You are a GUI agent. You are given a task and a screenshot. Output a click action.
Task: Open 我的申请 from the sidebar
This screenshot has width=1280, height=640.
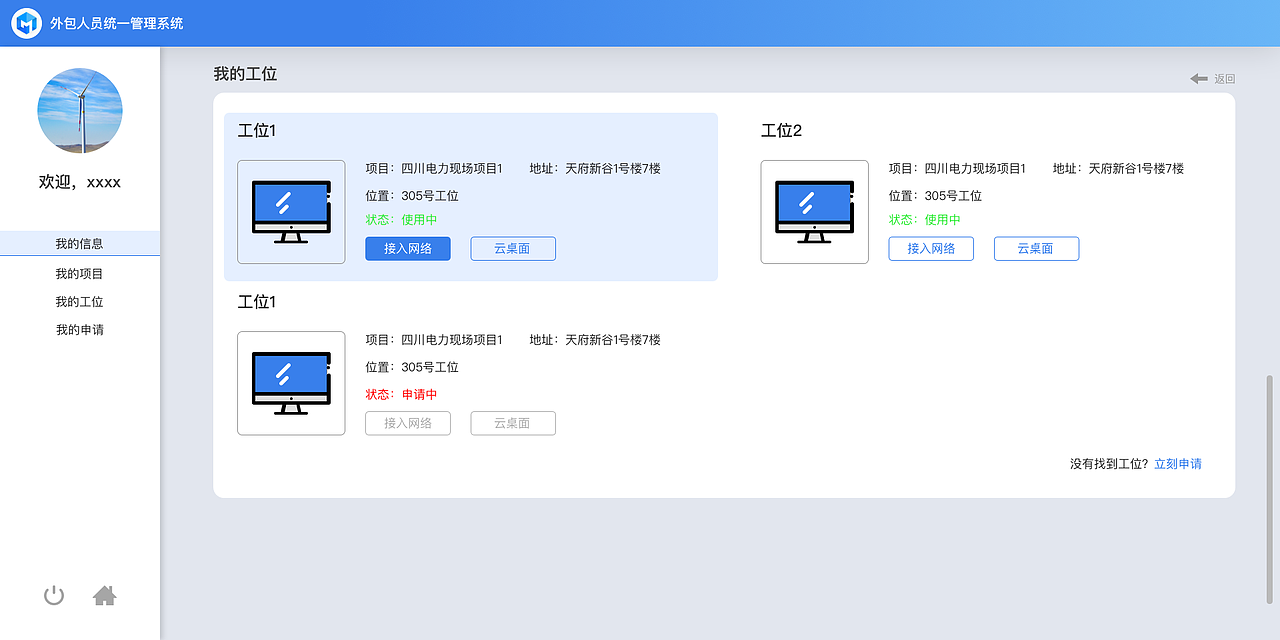coord(79,329)
